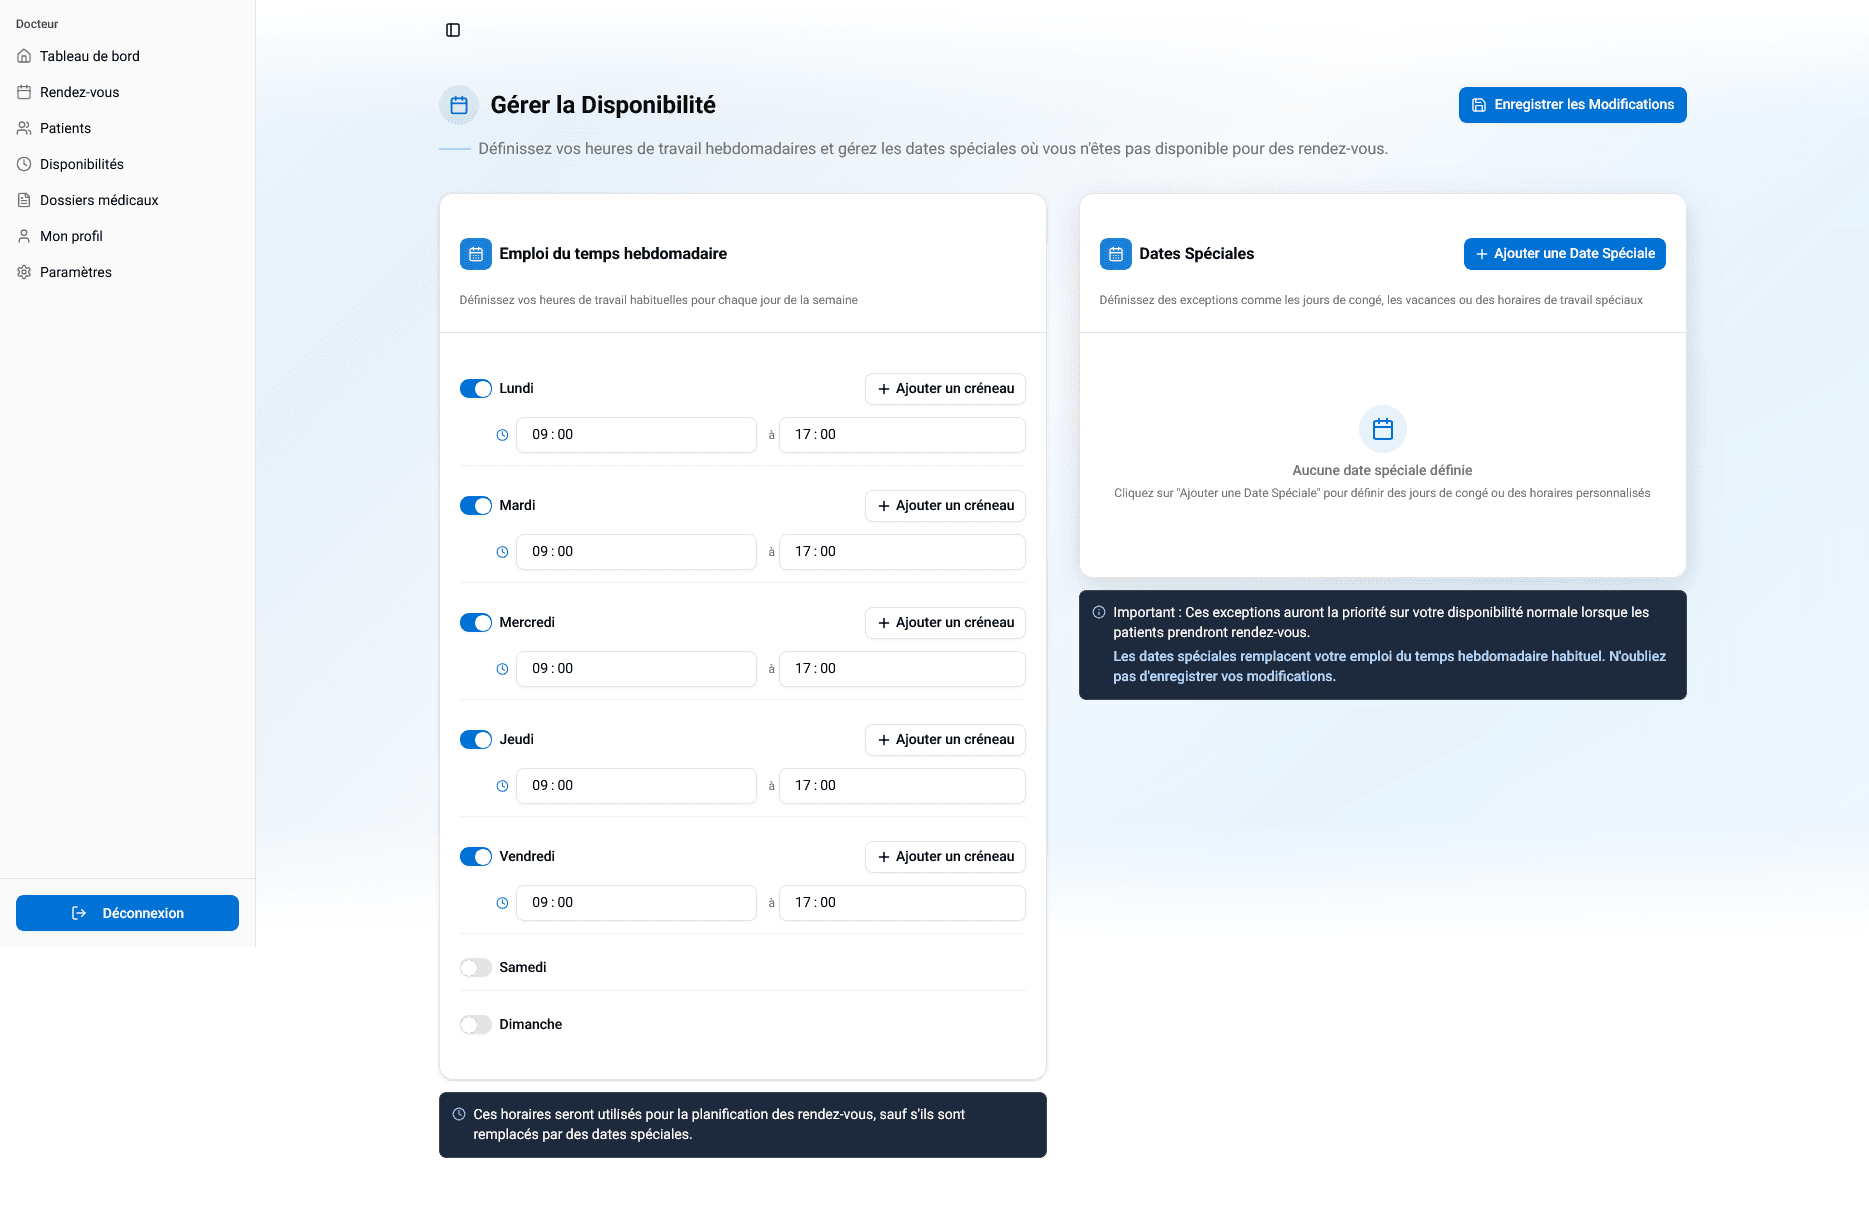Screen dimensions: 1869x1214
Task: Click the logout icon on Déconnexion button
Action: click(79, 912)
